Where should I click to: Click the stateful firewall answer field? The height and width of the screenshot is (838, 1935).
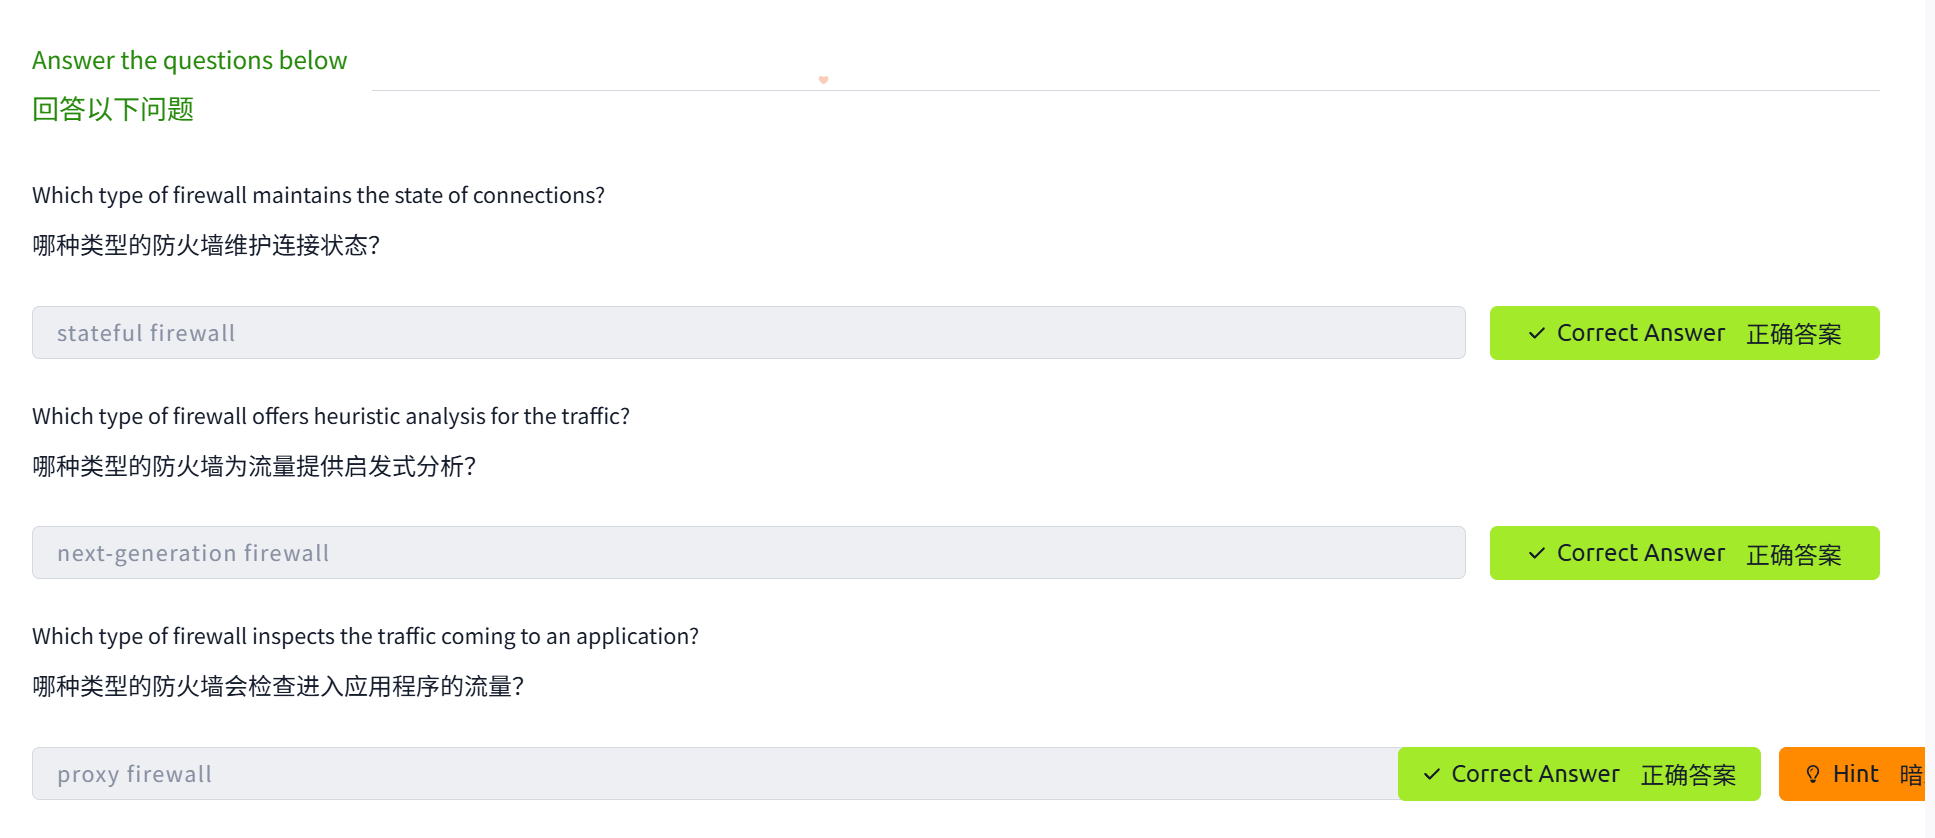tap(748, 333)
